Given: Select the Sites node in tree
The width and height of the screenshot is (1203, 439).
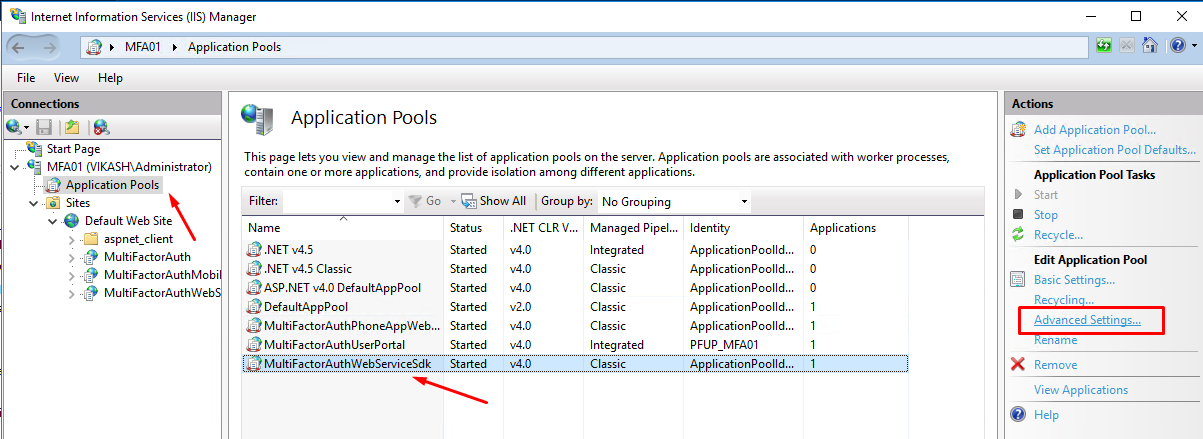Looking at the screenshot, I should tap(77, 203).
